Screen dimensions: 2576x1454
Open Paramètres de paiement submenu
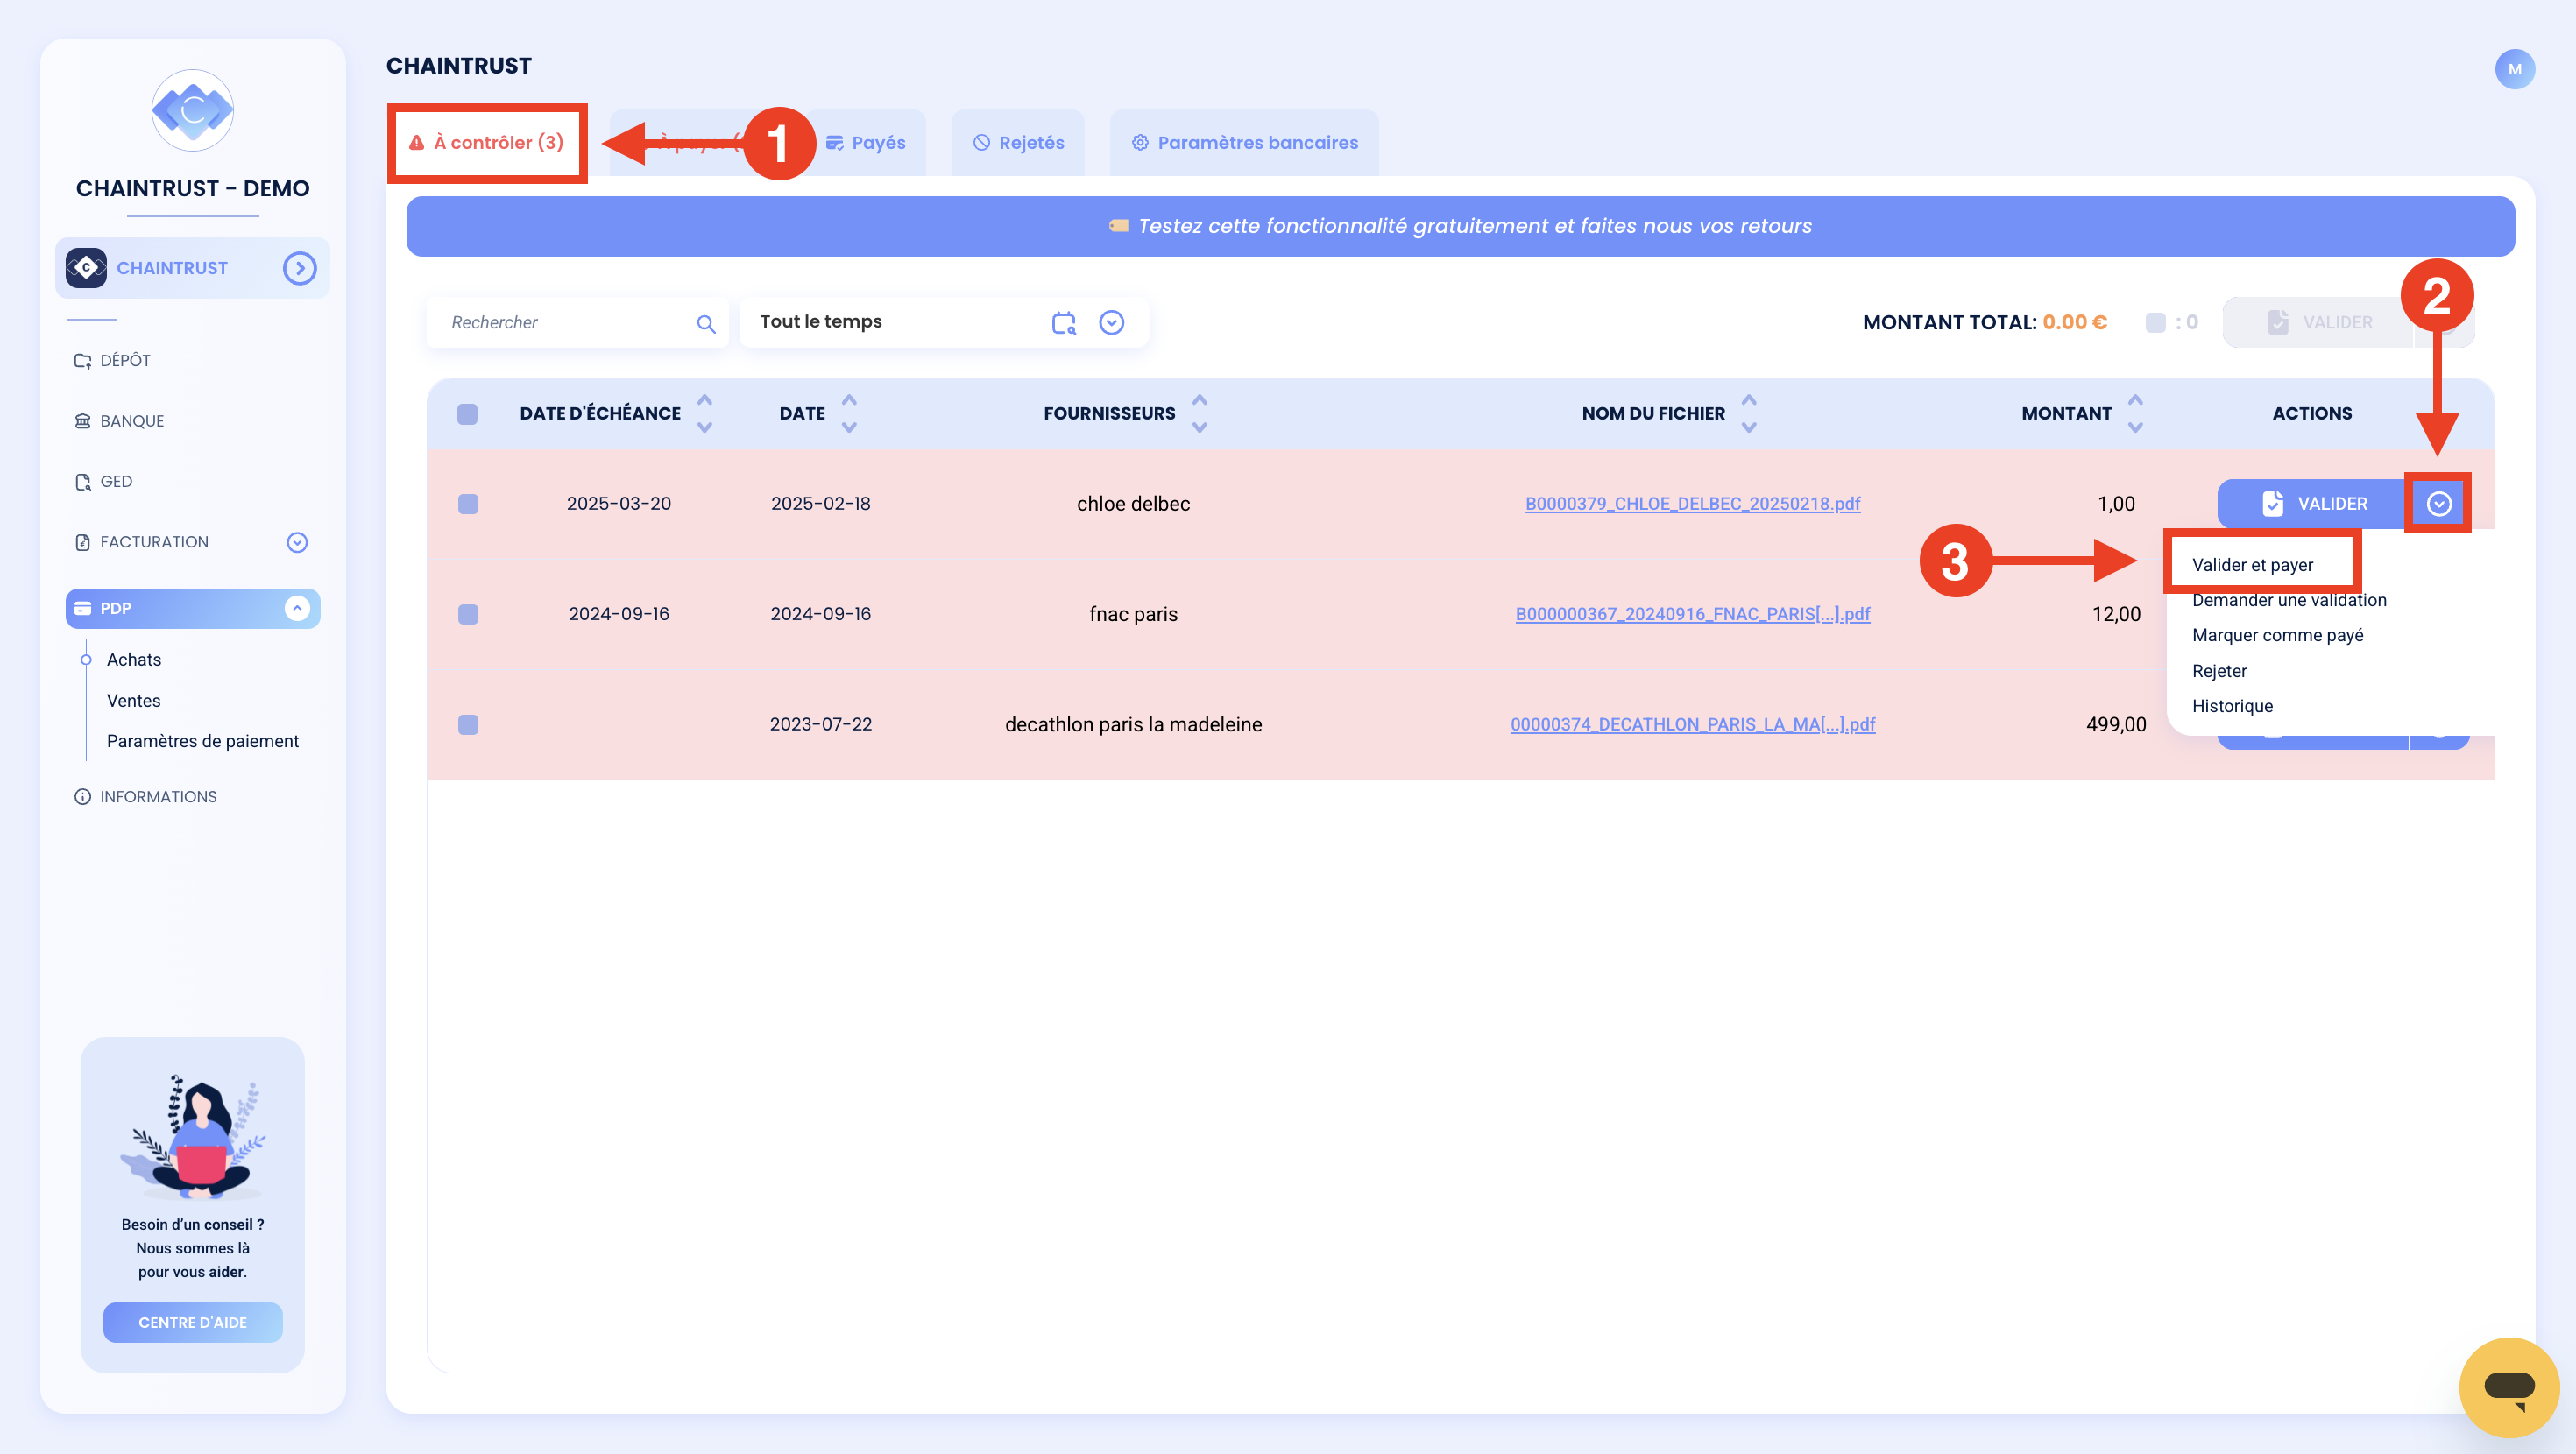click(x=203, y=741)
